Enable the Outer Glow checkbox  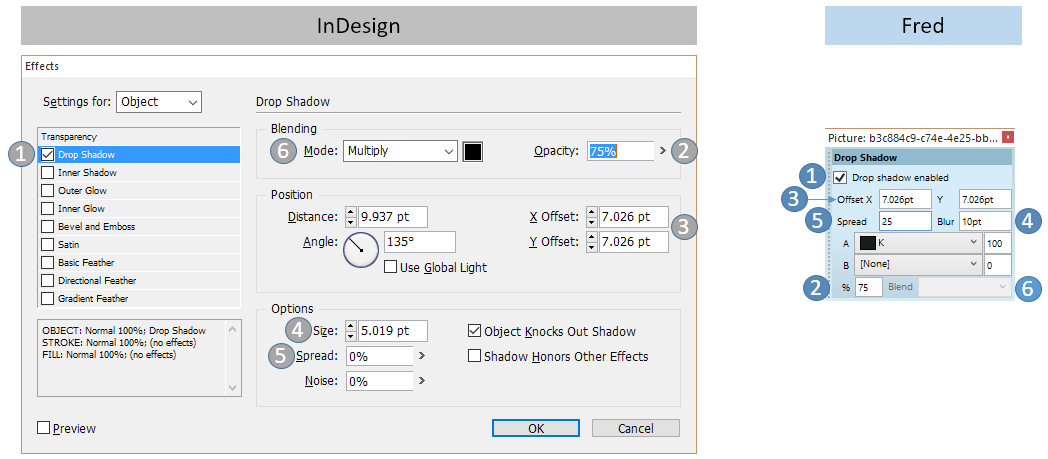point(47,191)
